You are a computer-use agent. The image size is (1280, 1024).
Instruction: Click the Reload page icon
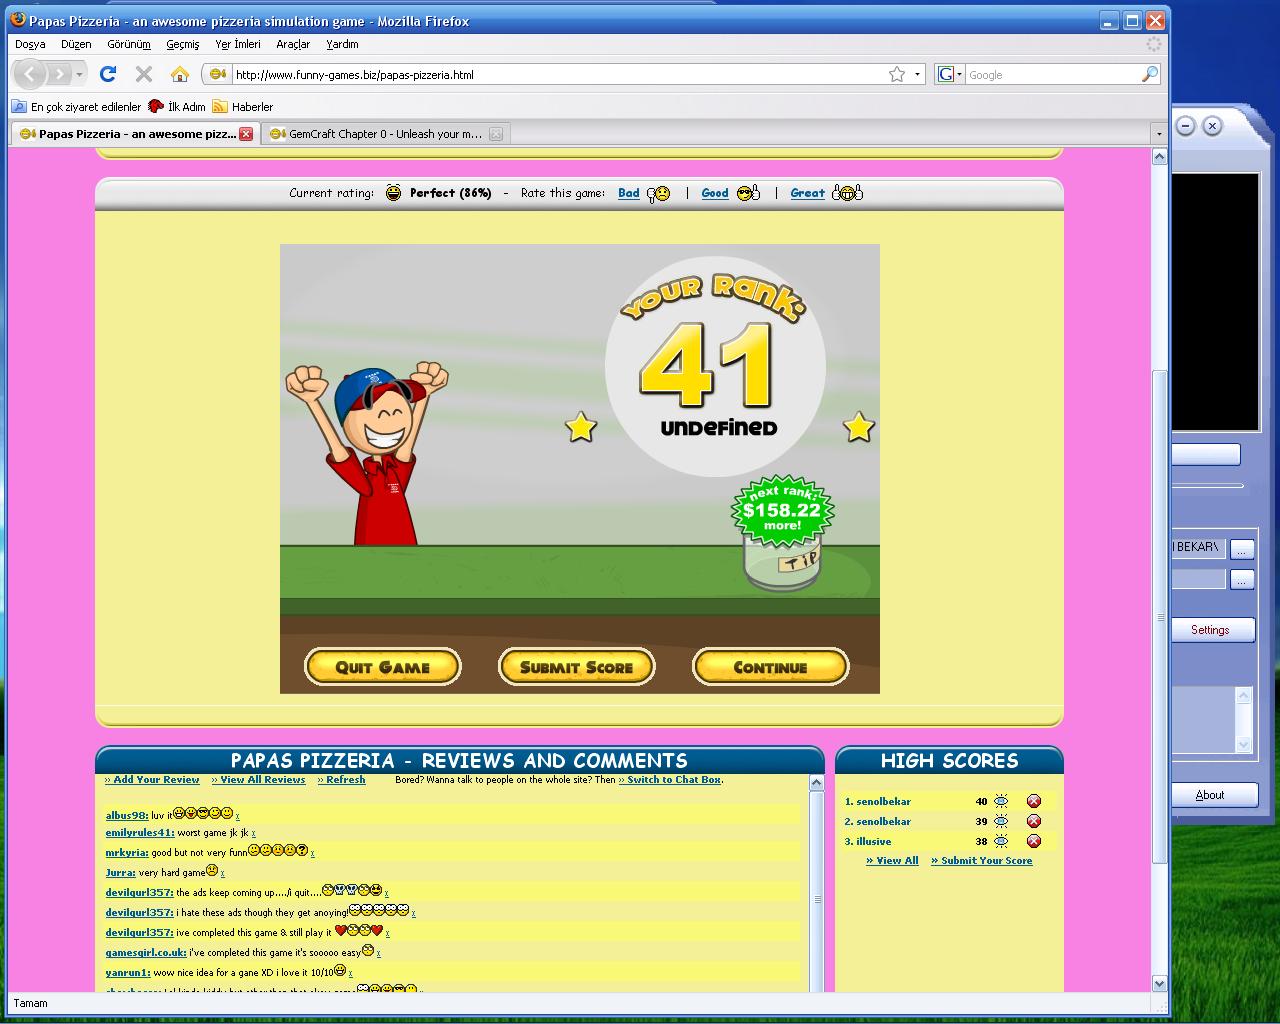(x=107, y=74)
